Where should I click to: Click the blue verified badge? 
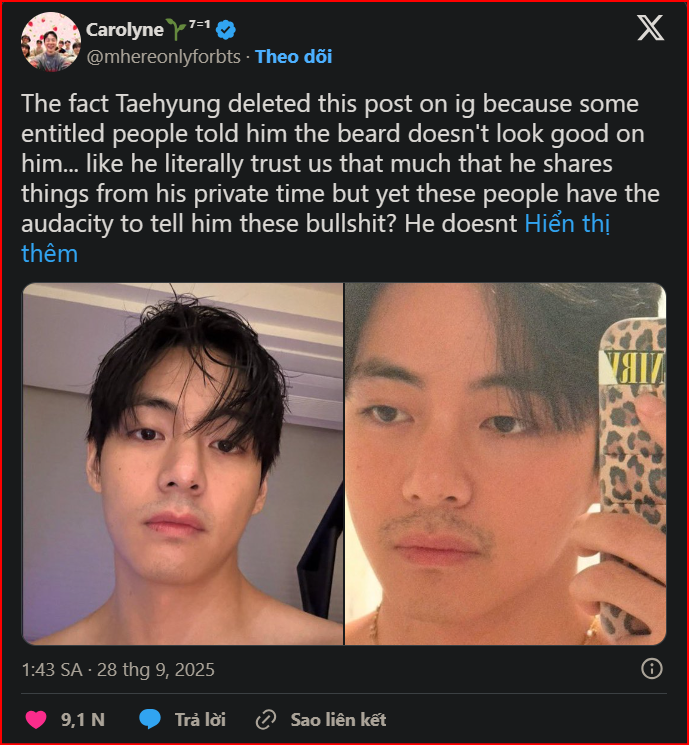coord(226,30)
